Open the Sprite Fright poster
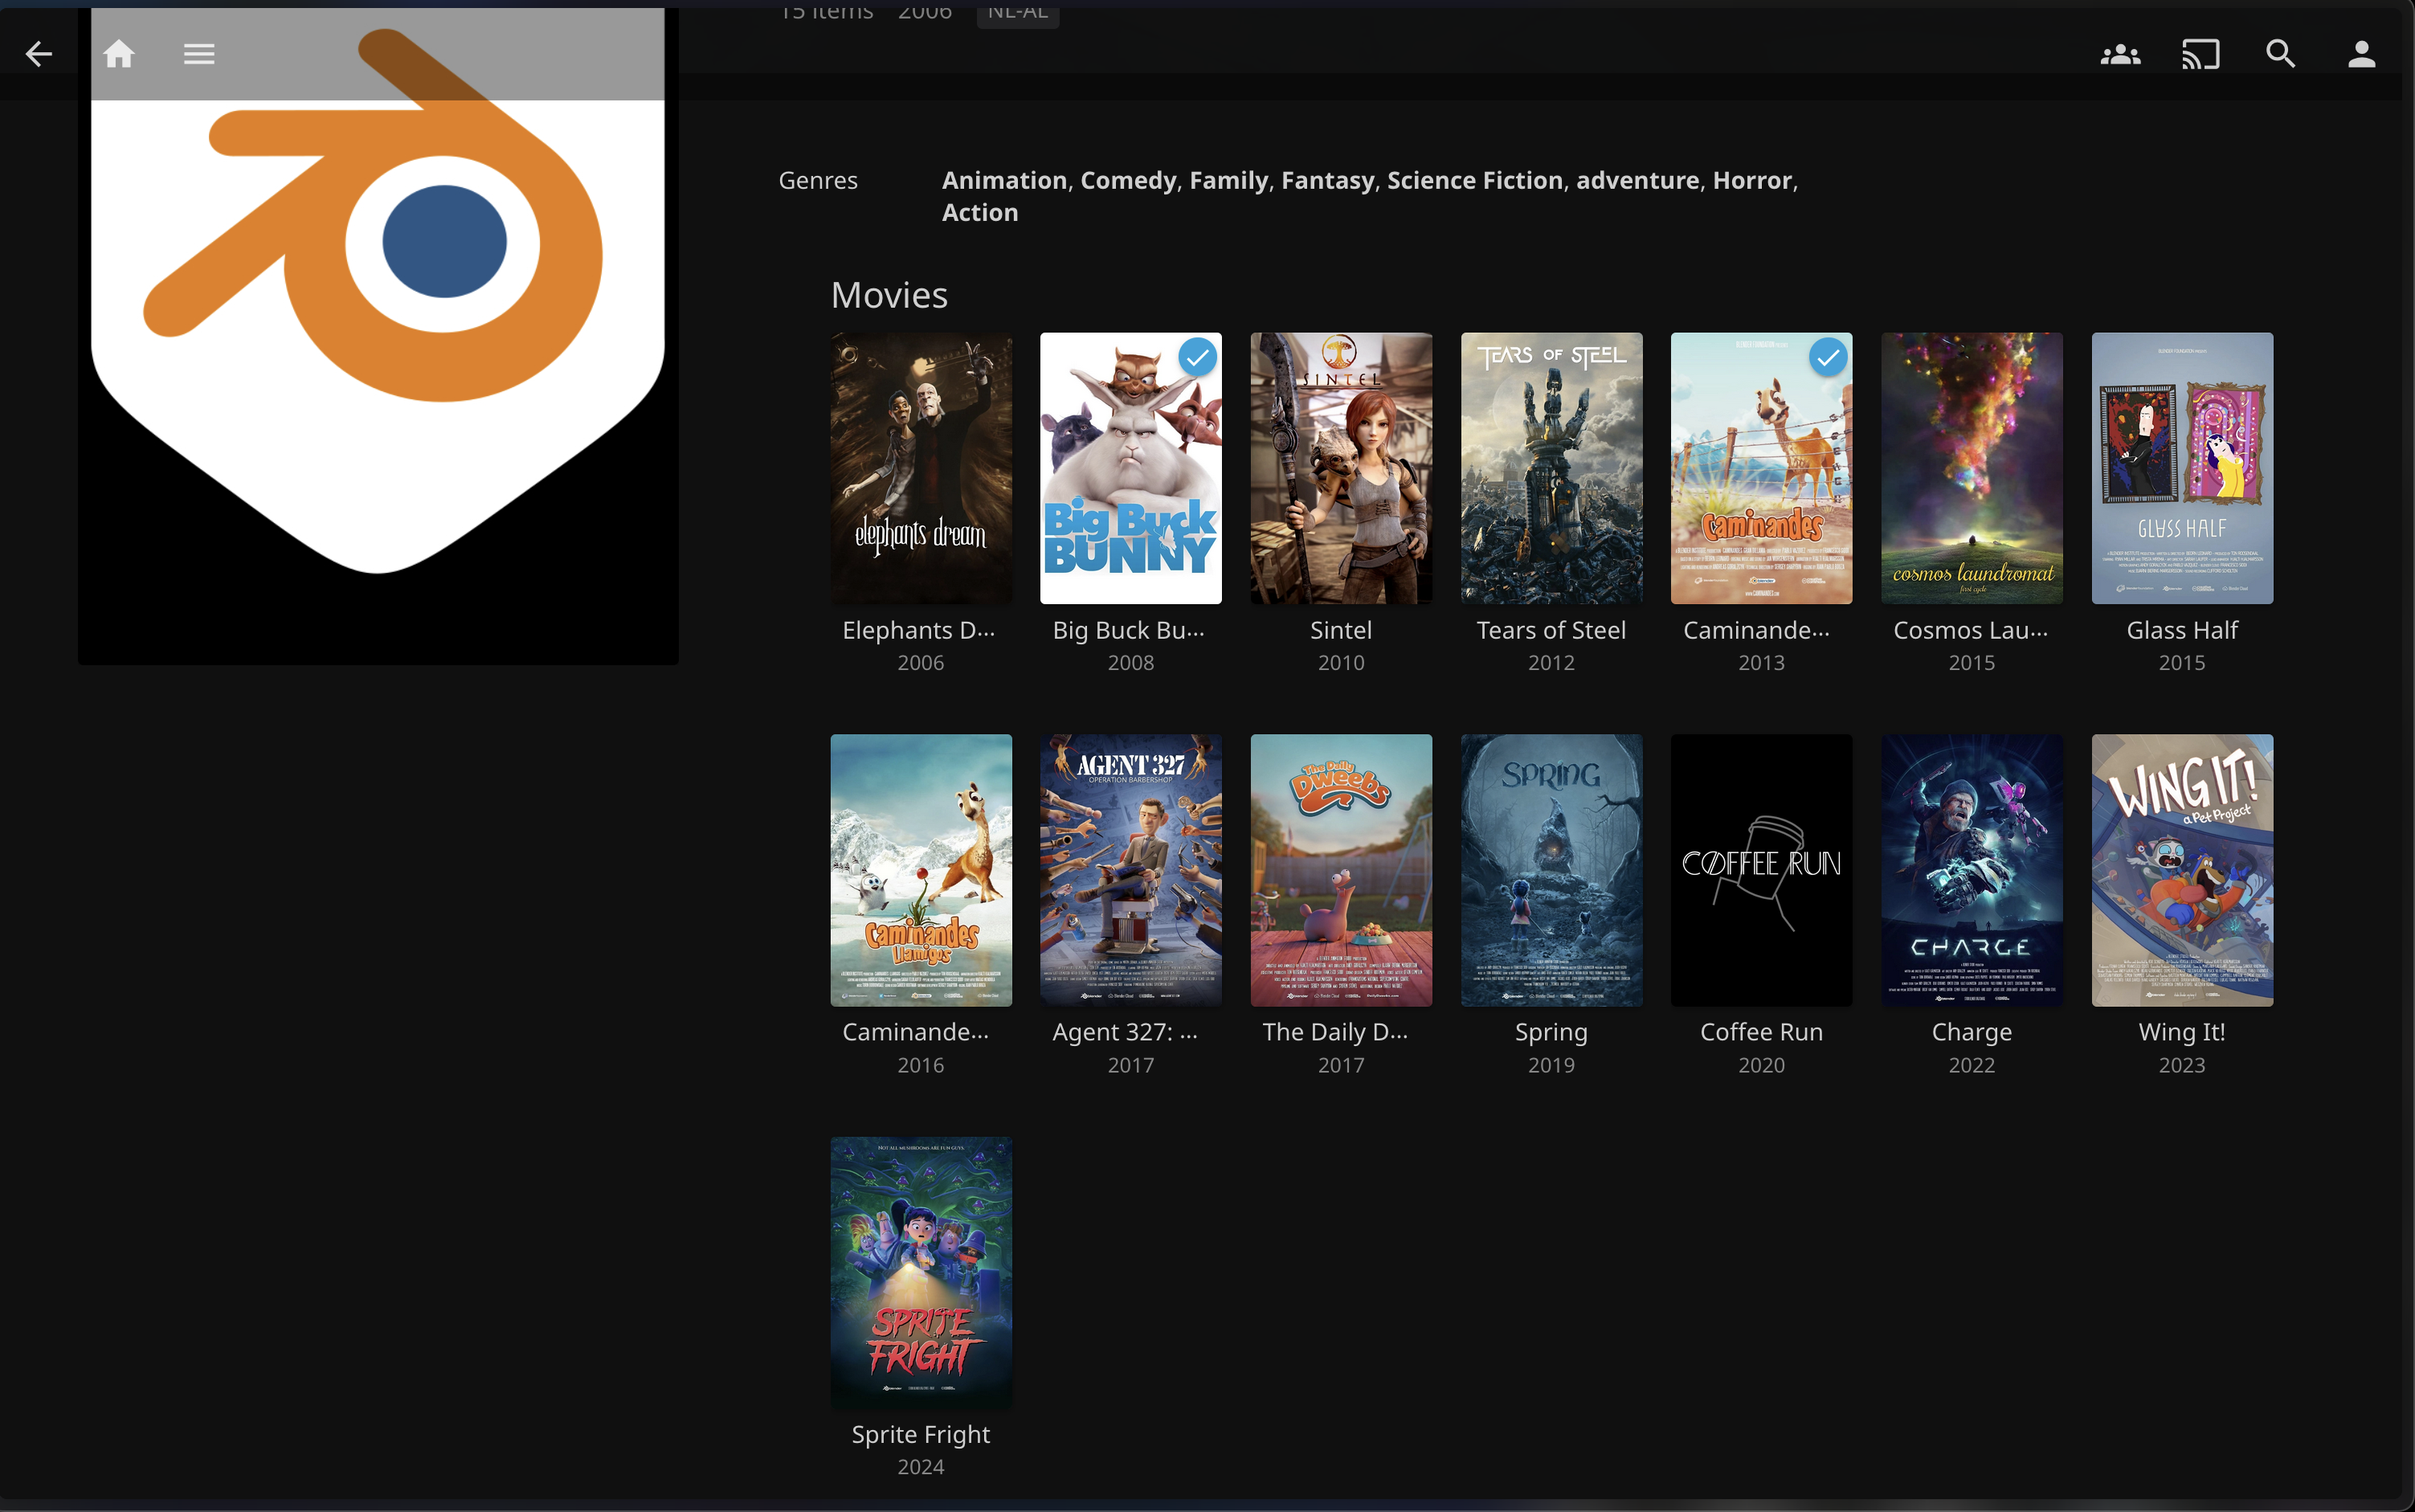This screenshot has width=2415, height=1512. point(921,1272)
